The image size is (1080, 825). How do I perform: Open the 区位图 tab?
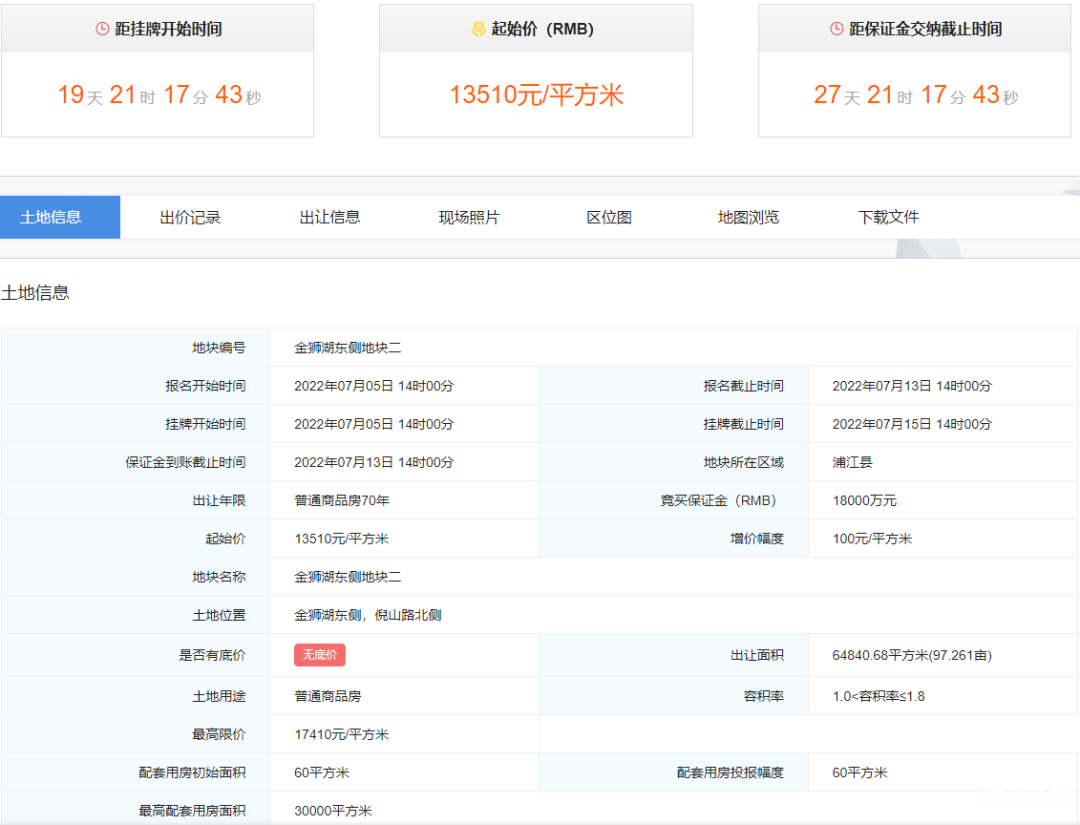(x=609, y=218)
